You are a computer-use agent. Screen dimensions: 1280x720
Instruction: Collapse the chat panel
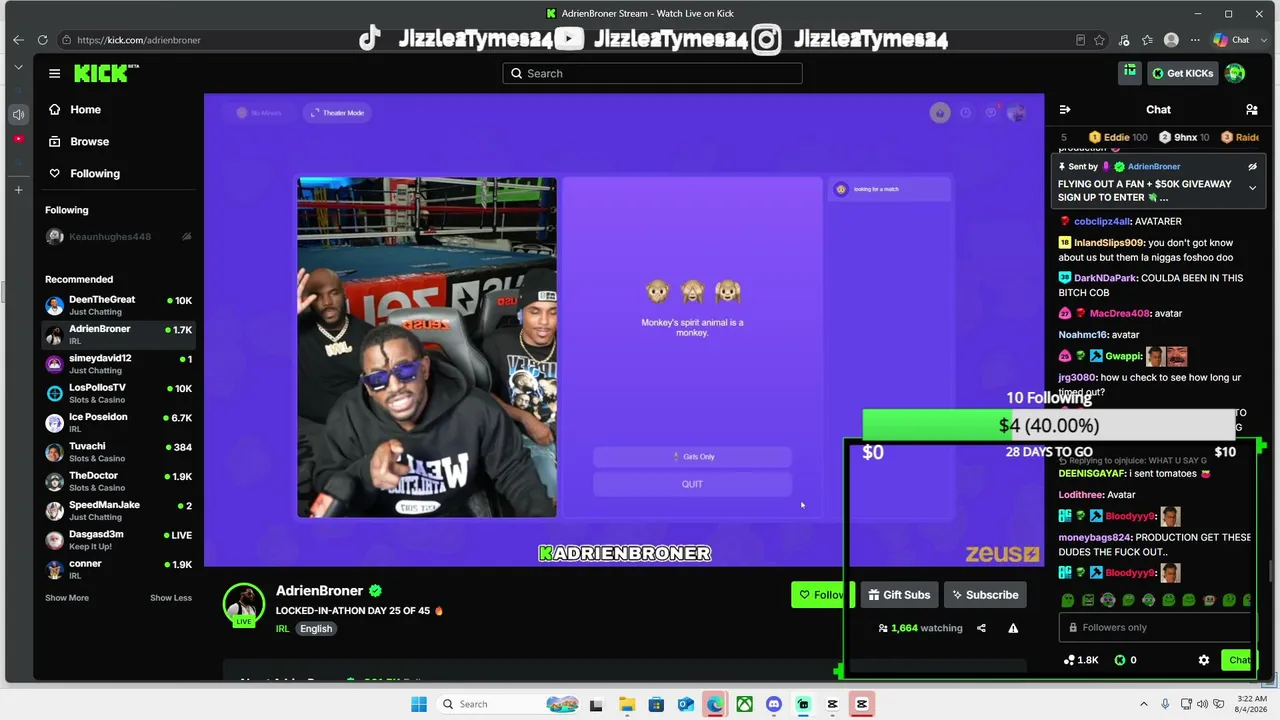pos(1065,110)
